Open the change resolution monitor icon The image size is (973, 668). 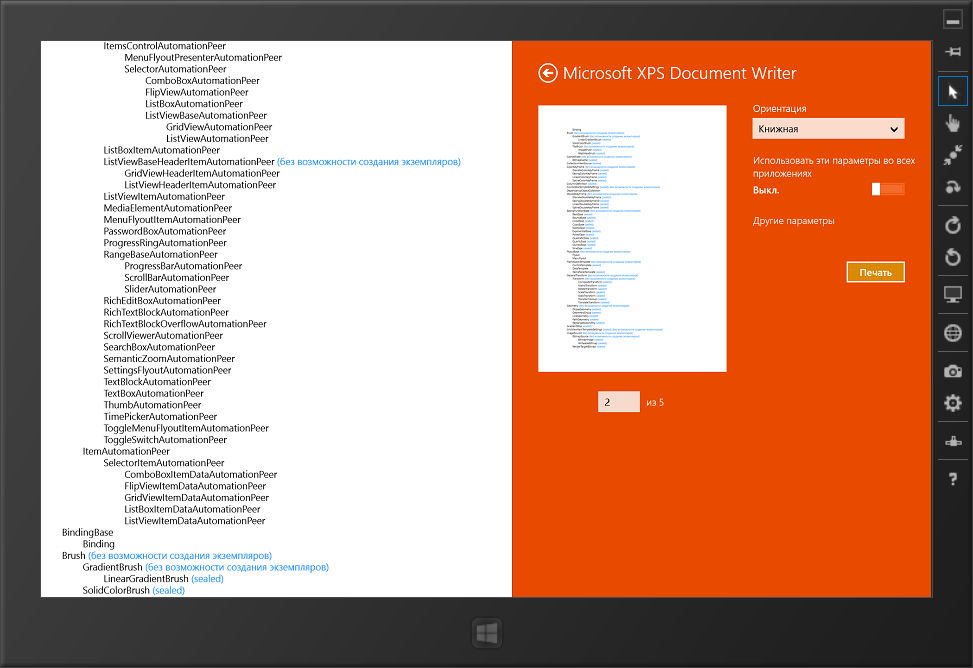pos(953,295)
